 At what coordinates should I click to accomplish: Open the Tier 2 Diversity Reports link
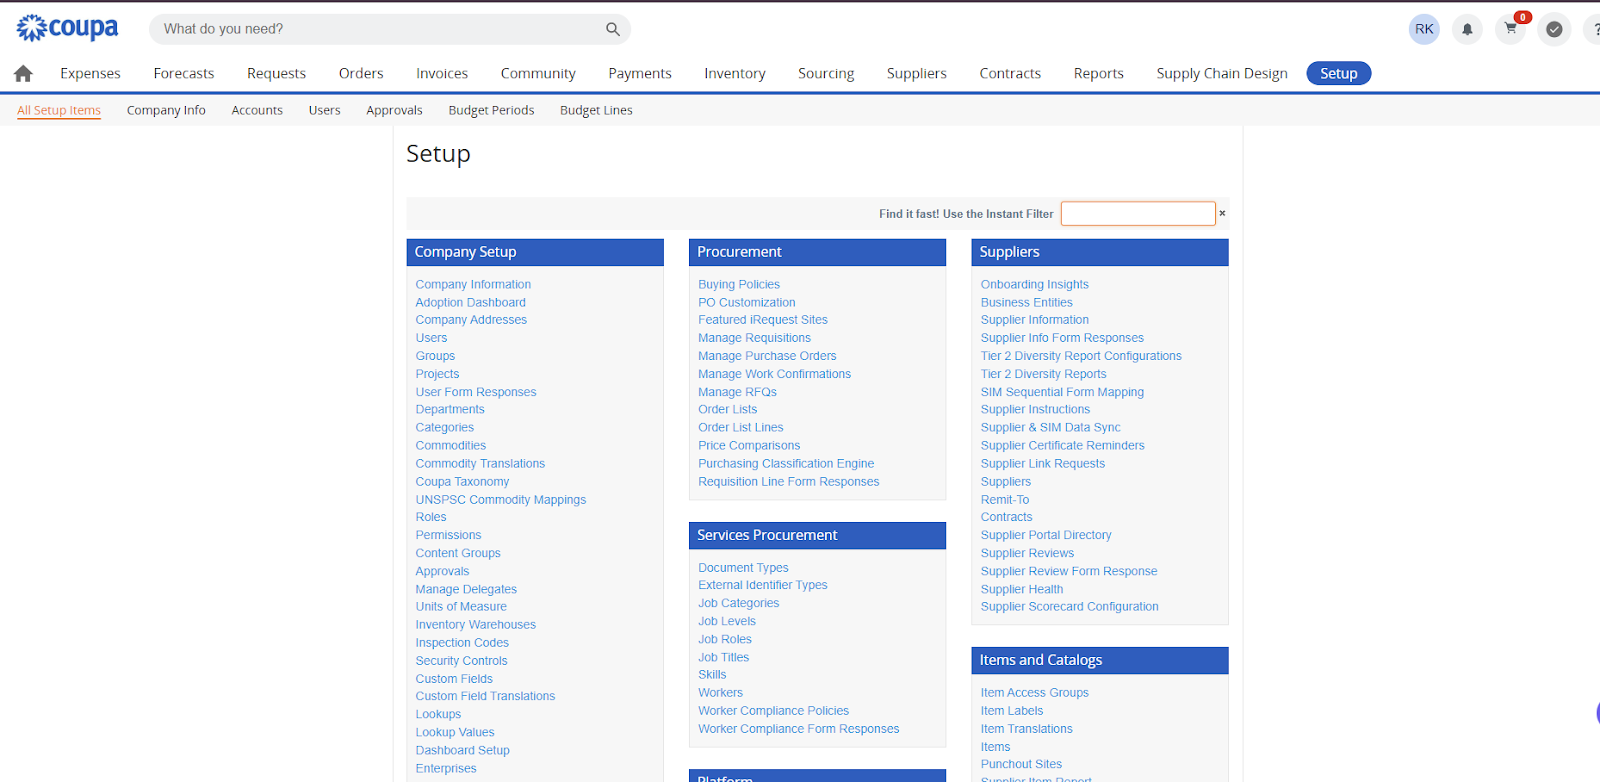[x=1043, y=374]
